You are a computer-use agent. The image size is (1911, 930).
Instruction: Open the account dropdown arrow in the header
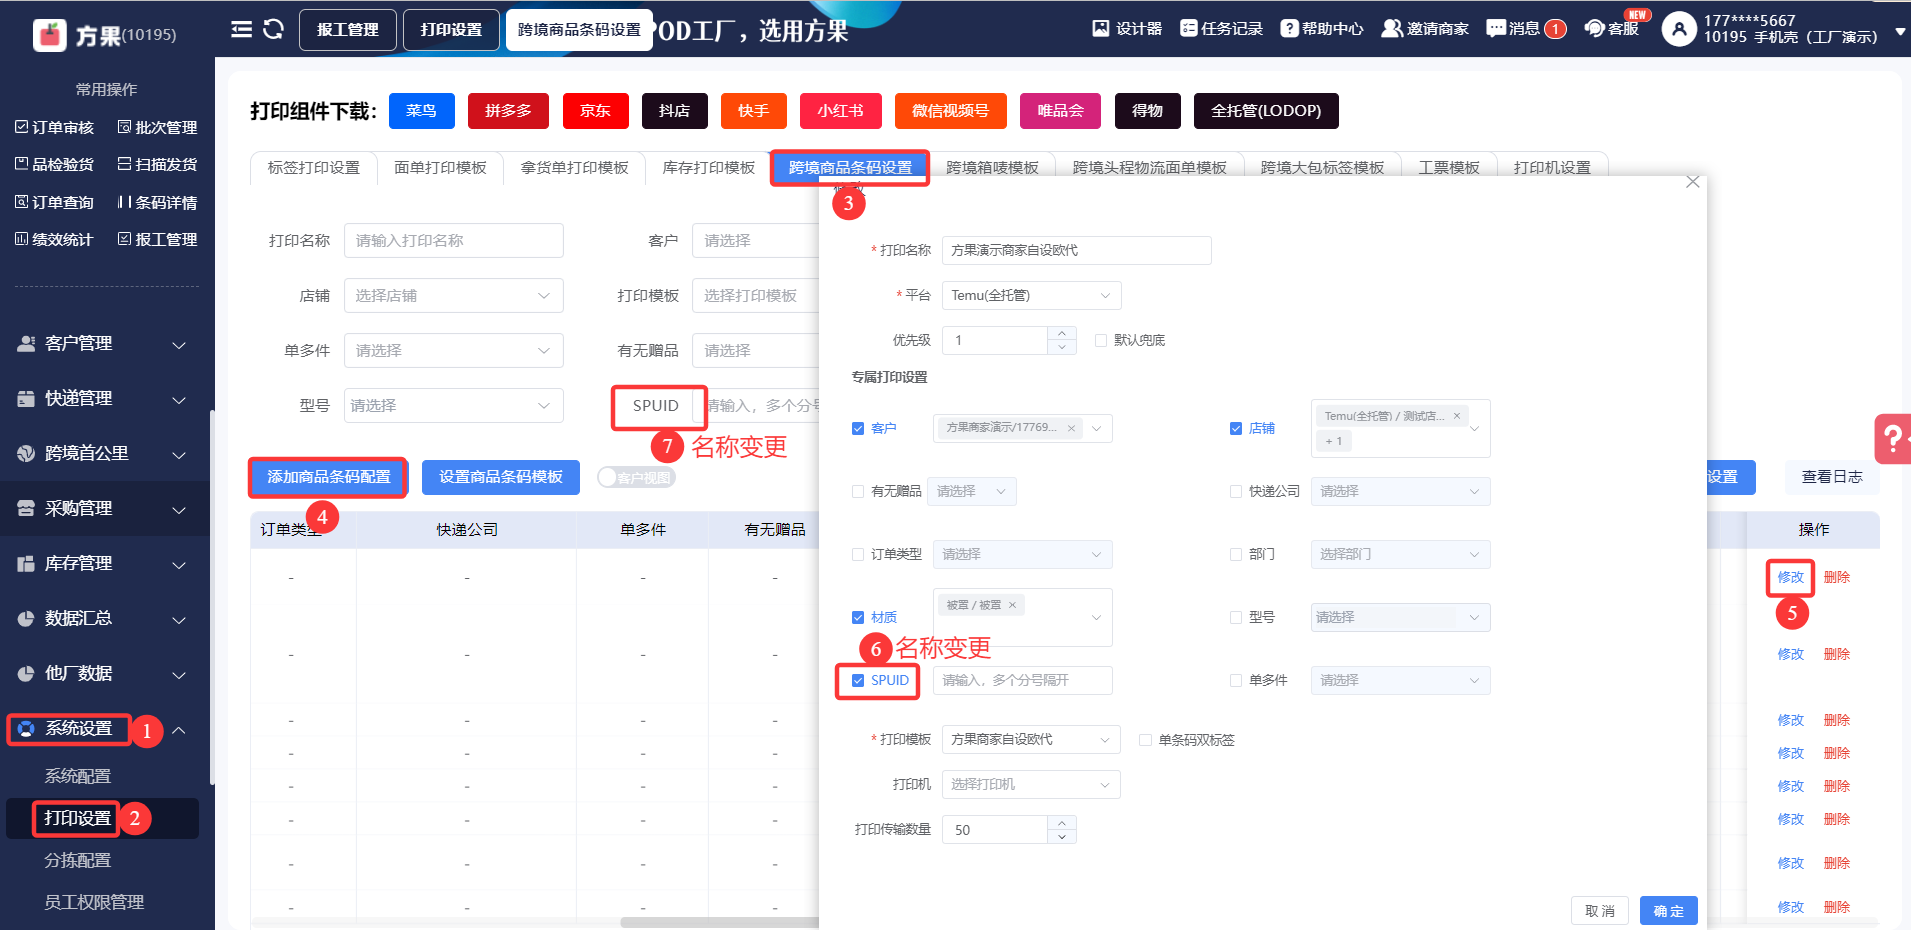[x=1900, y=32]
